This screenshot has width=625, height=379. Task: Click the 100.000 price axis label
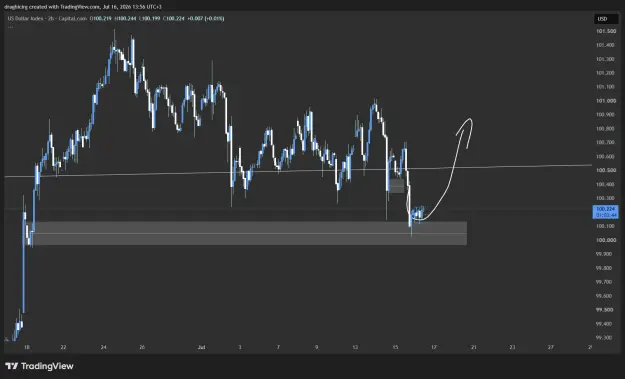click(x=605, y=240)
